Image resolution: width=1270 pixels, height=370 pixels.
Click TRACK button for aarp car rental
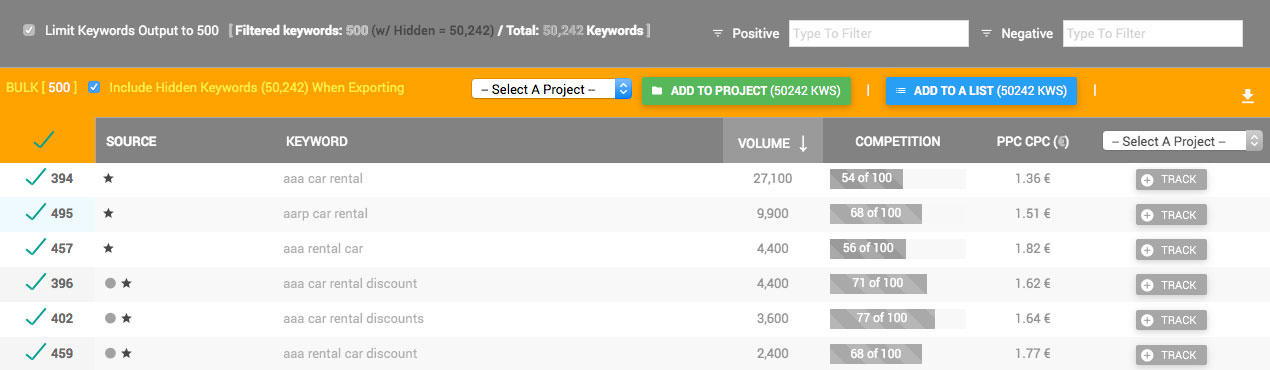point(1171,215)
